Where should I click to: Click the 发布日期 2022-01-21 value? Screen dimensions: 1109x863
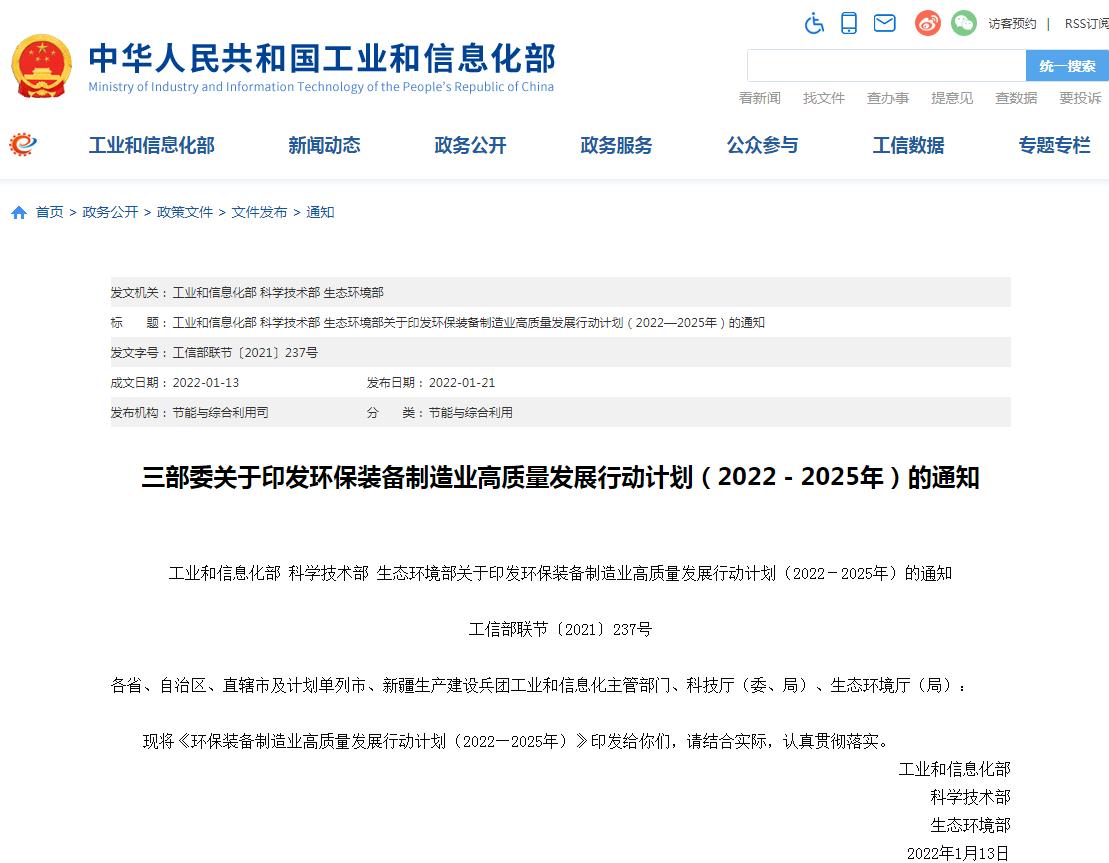(462, 383)
